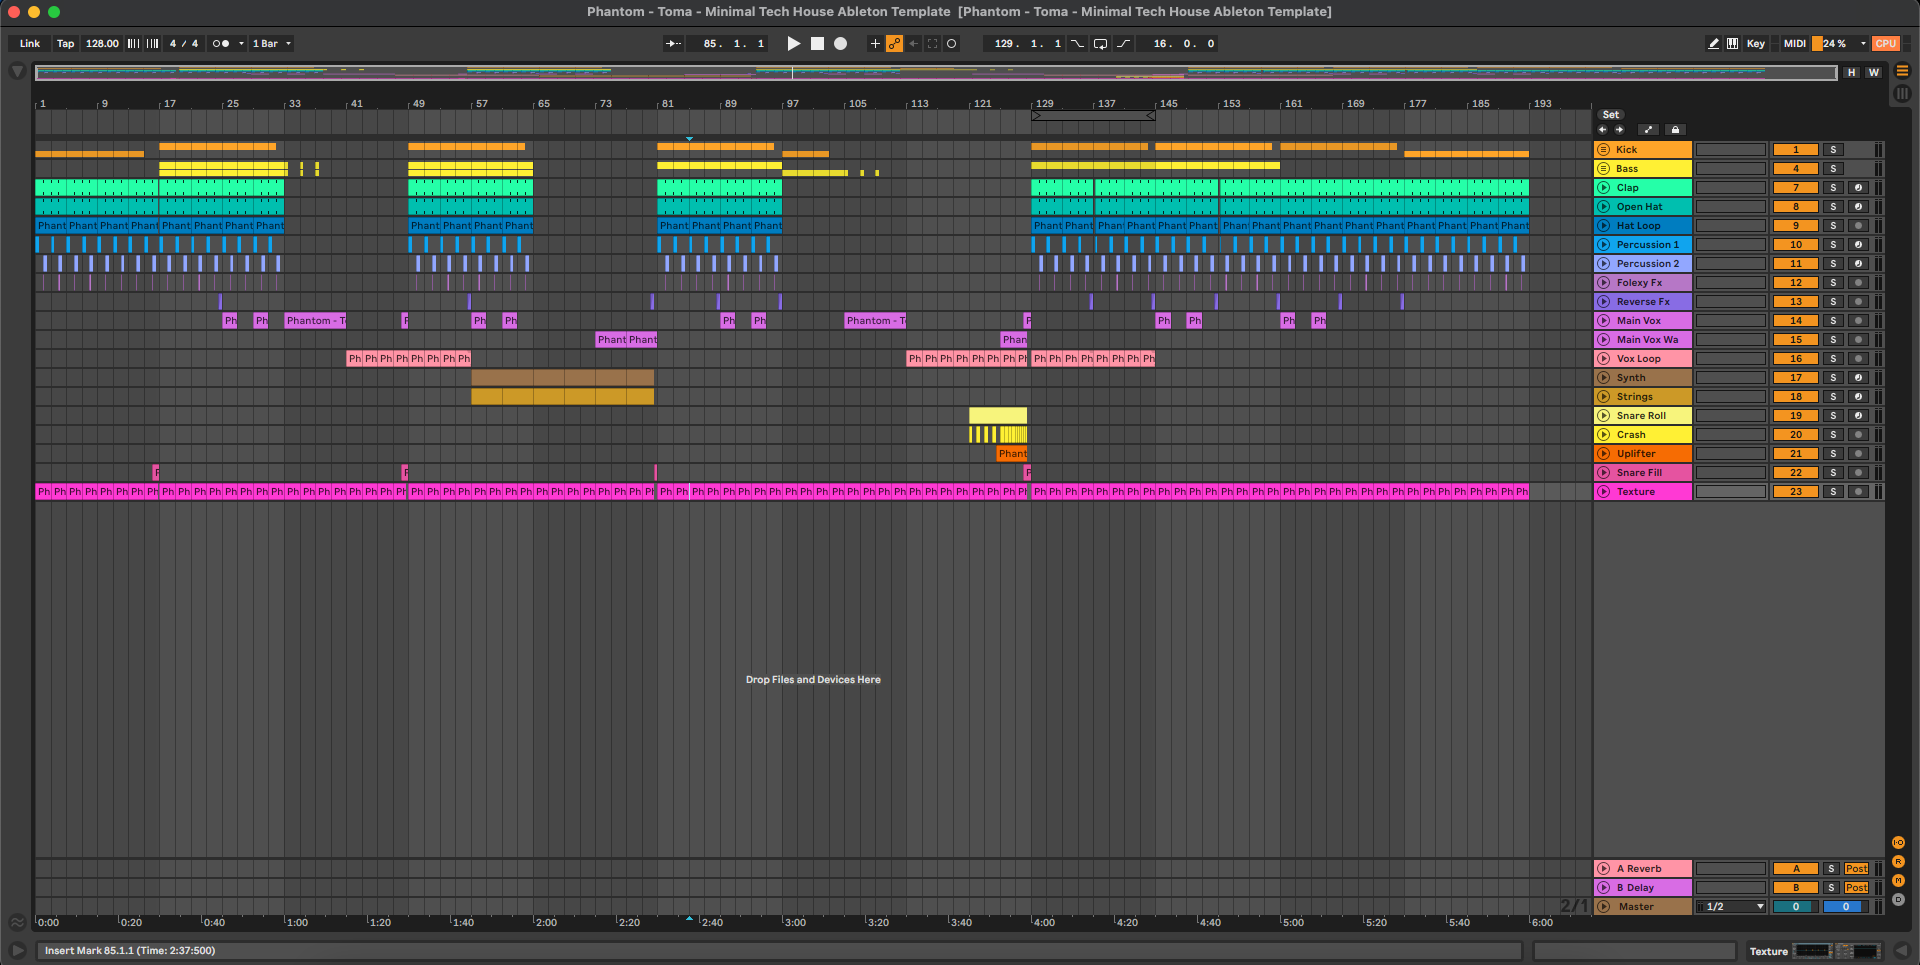Adjust the Master track volume slider
The height and width of the screenshot is (965, 1920).
tap(1795, 907)
